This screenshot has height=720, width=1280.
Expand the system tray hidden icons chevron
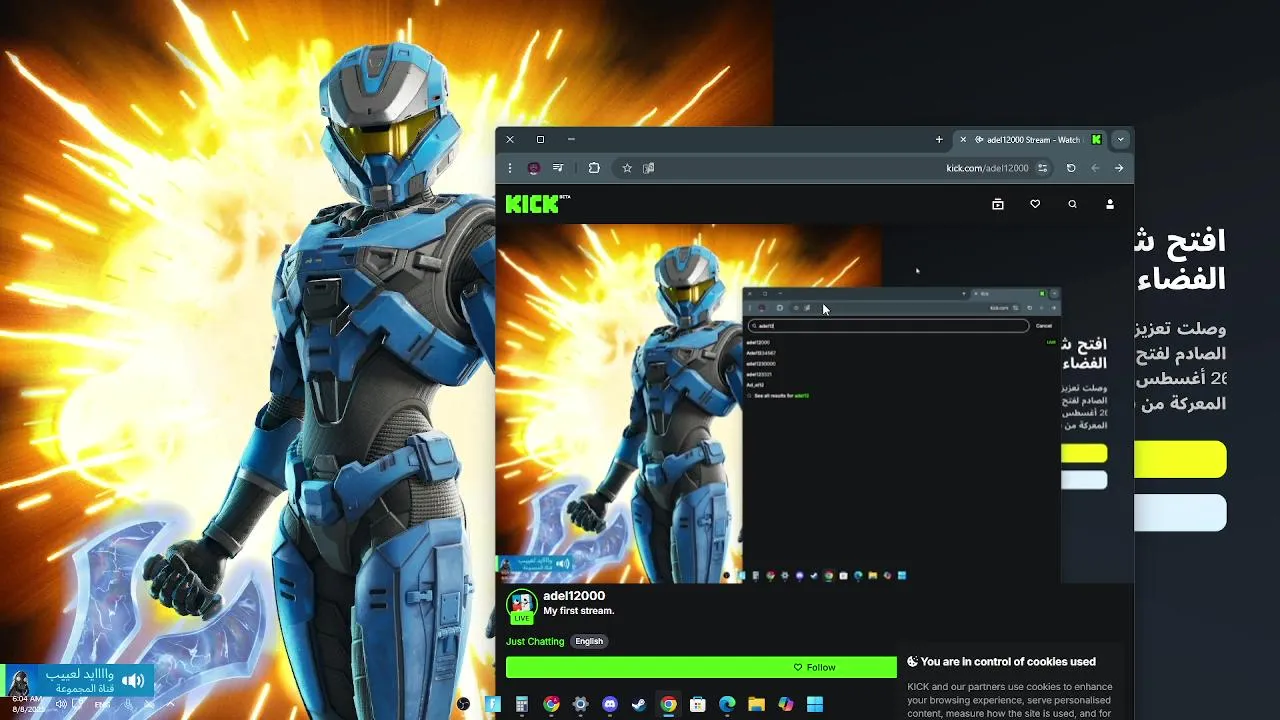click(170, 704)
